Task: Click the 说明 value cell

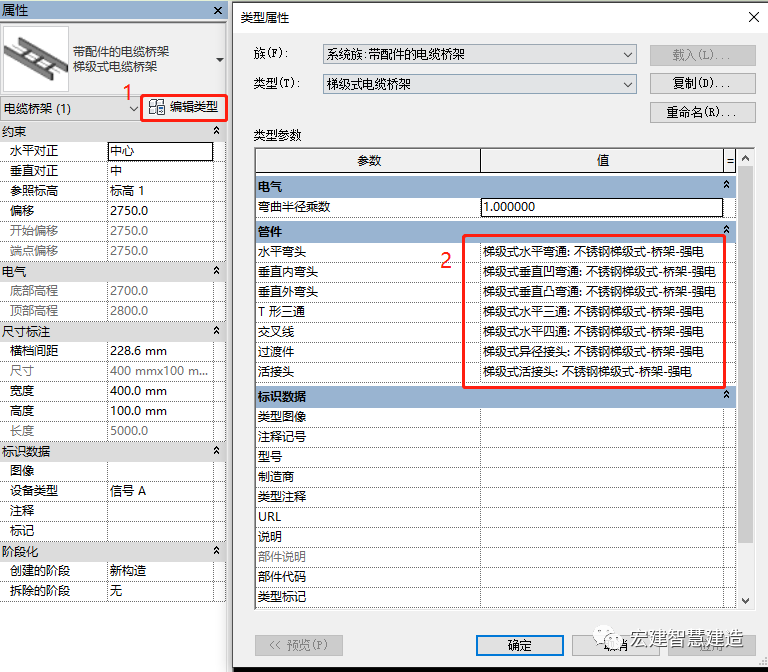Action: tap(602, 537)
